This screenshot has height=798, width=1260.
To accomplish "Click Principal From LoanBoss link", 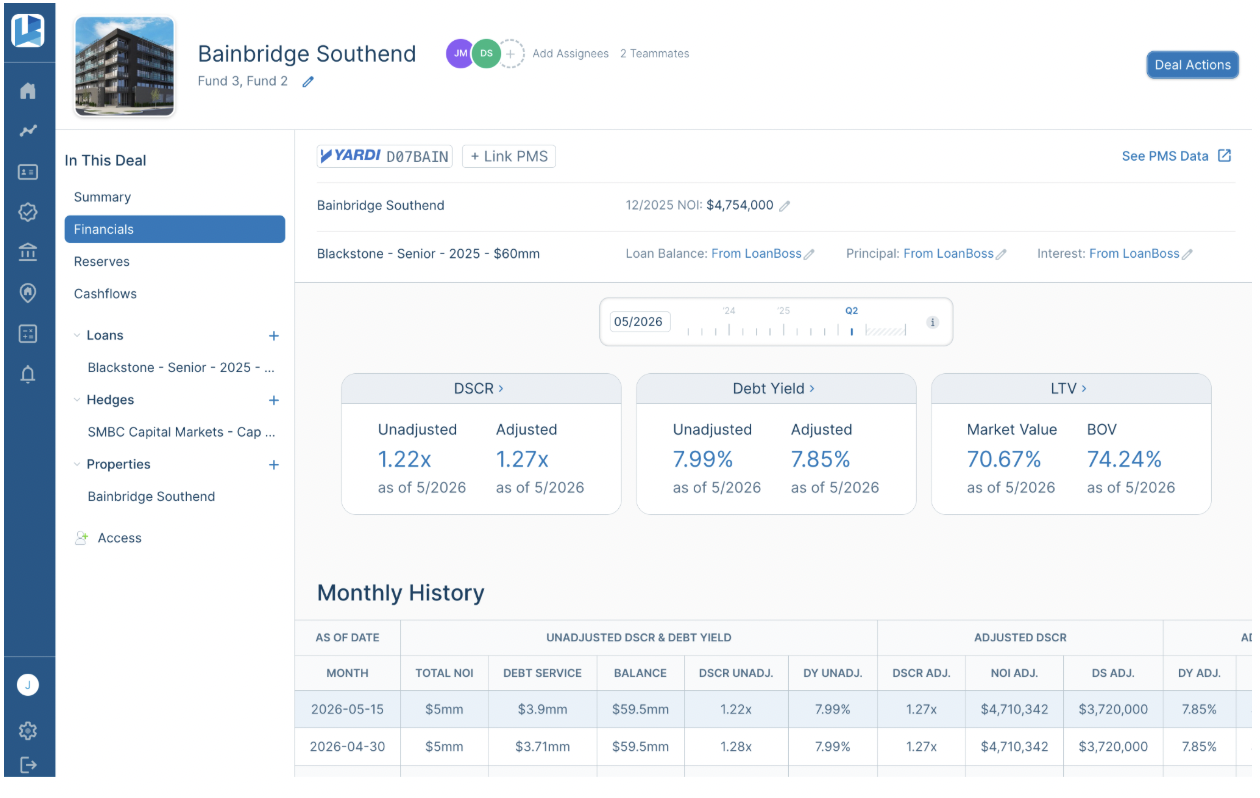I will [x=948, y=254].
